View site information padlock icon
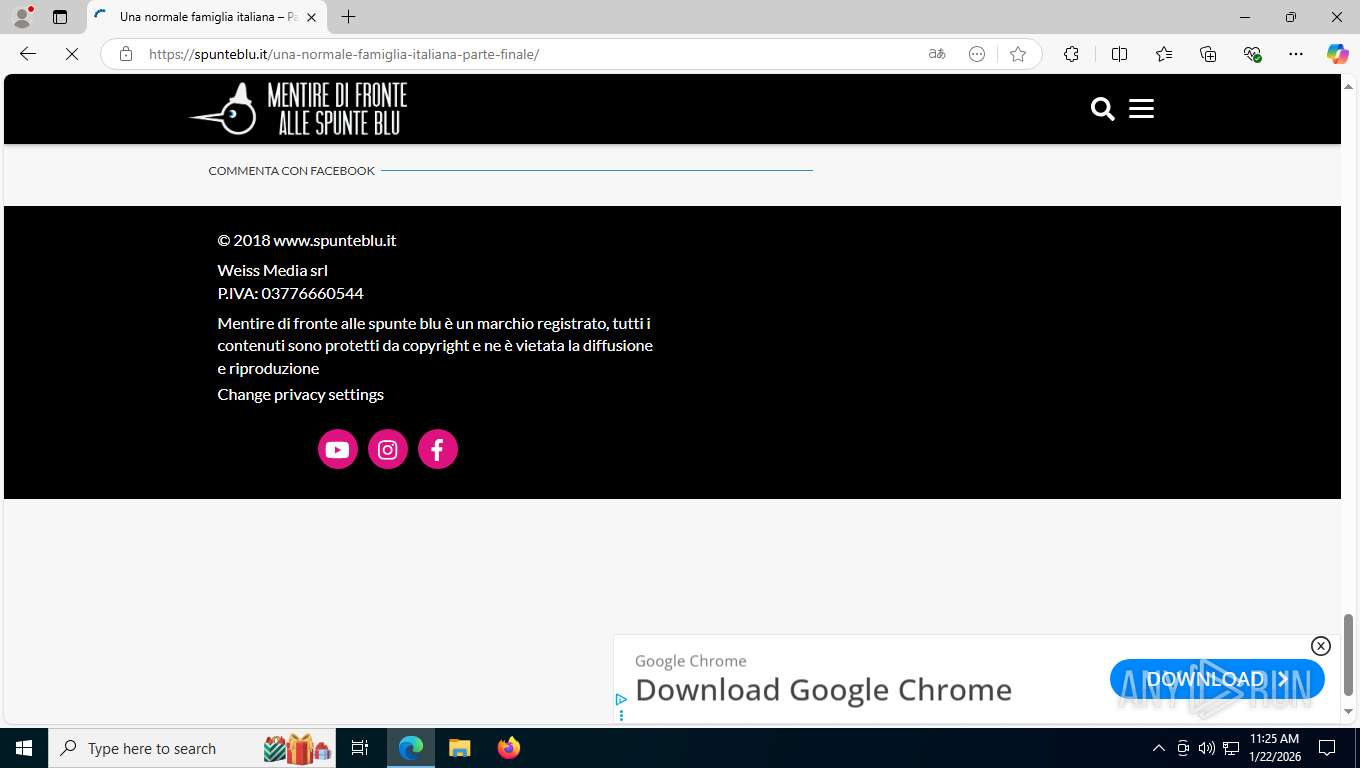This screenshot has width=1360, height=768. [x=126, y=54]
